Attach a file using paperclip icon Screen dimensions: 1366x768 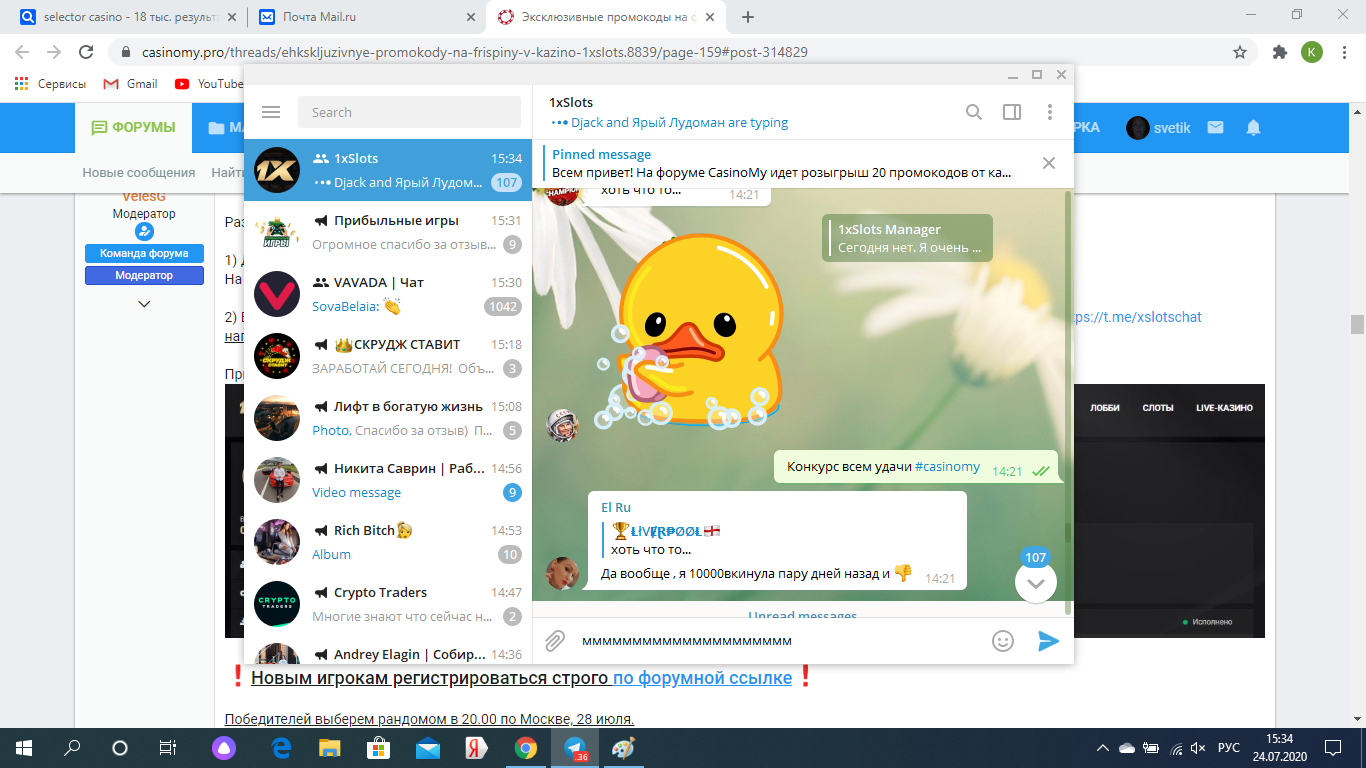tap(555, 641)
